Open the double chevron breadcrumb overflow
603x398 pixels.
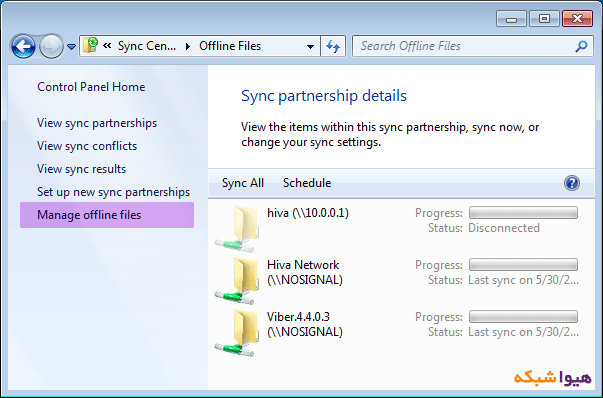(x=107, y=46)
